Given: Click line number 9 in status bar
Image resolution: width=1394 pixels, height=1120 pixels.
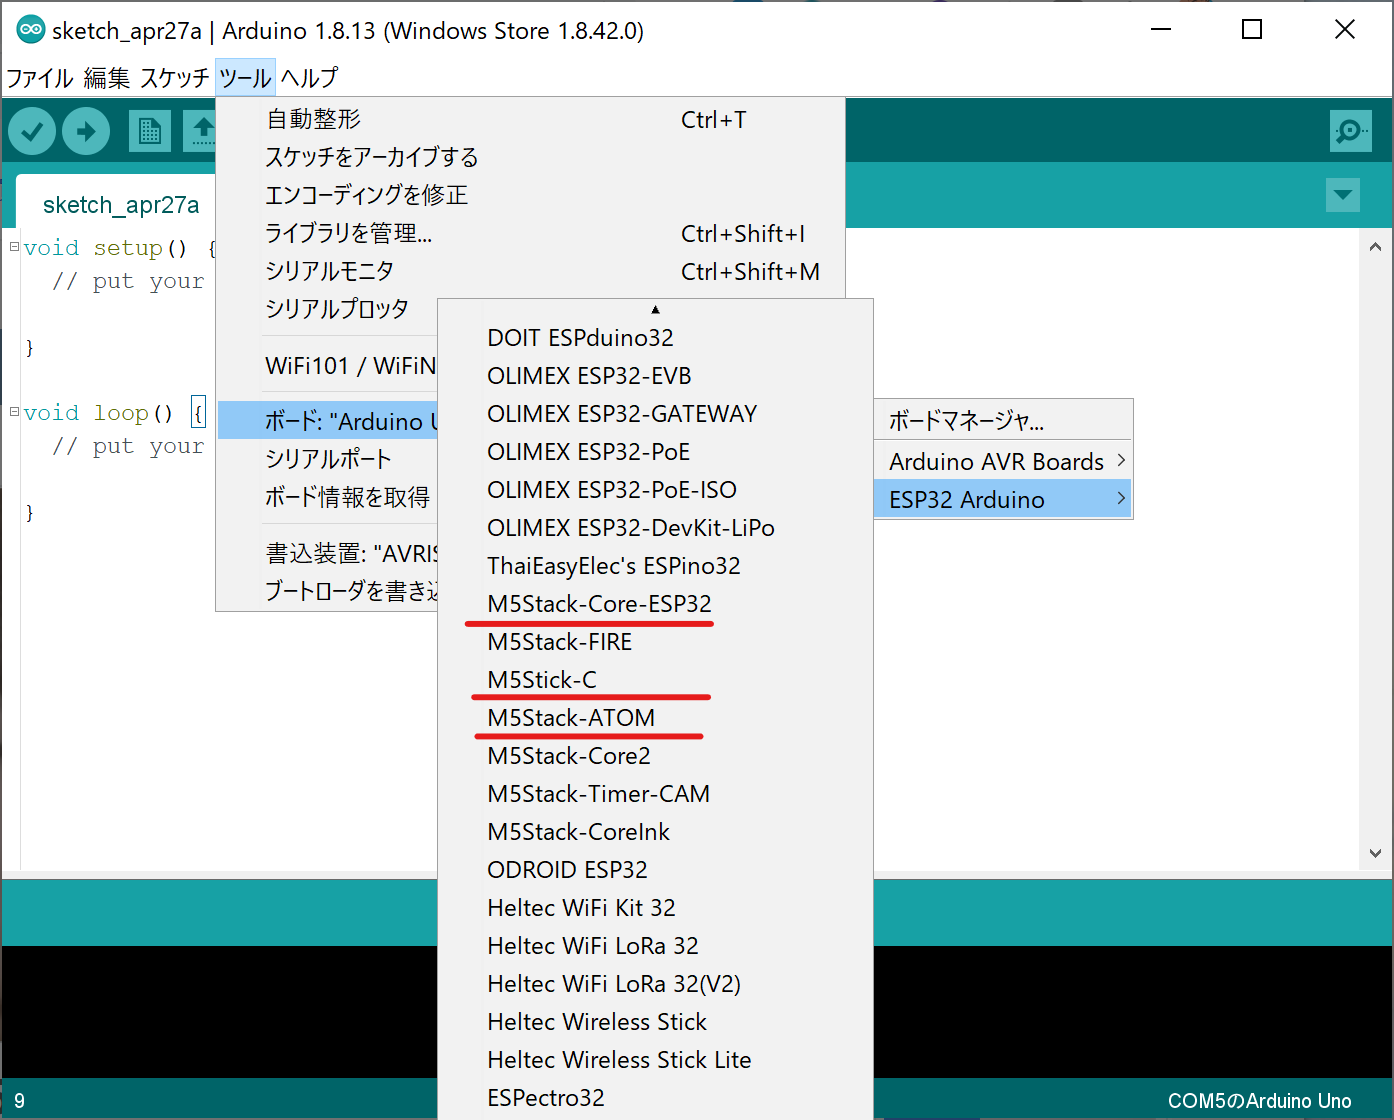Looking at the screenshot, I should pyautogui.click(x=19, y=1101).
